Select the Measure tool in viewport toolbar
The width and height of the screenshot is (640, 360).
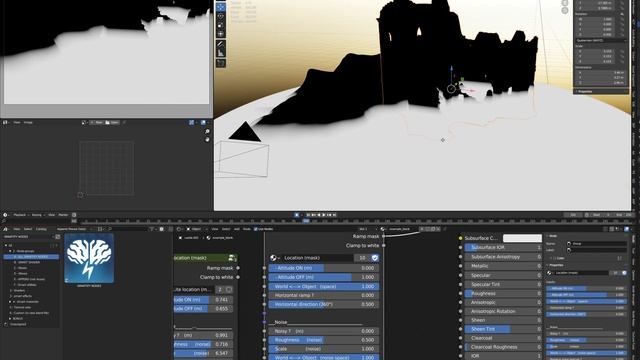[221, 53]
